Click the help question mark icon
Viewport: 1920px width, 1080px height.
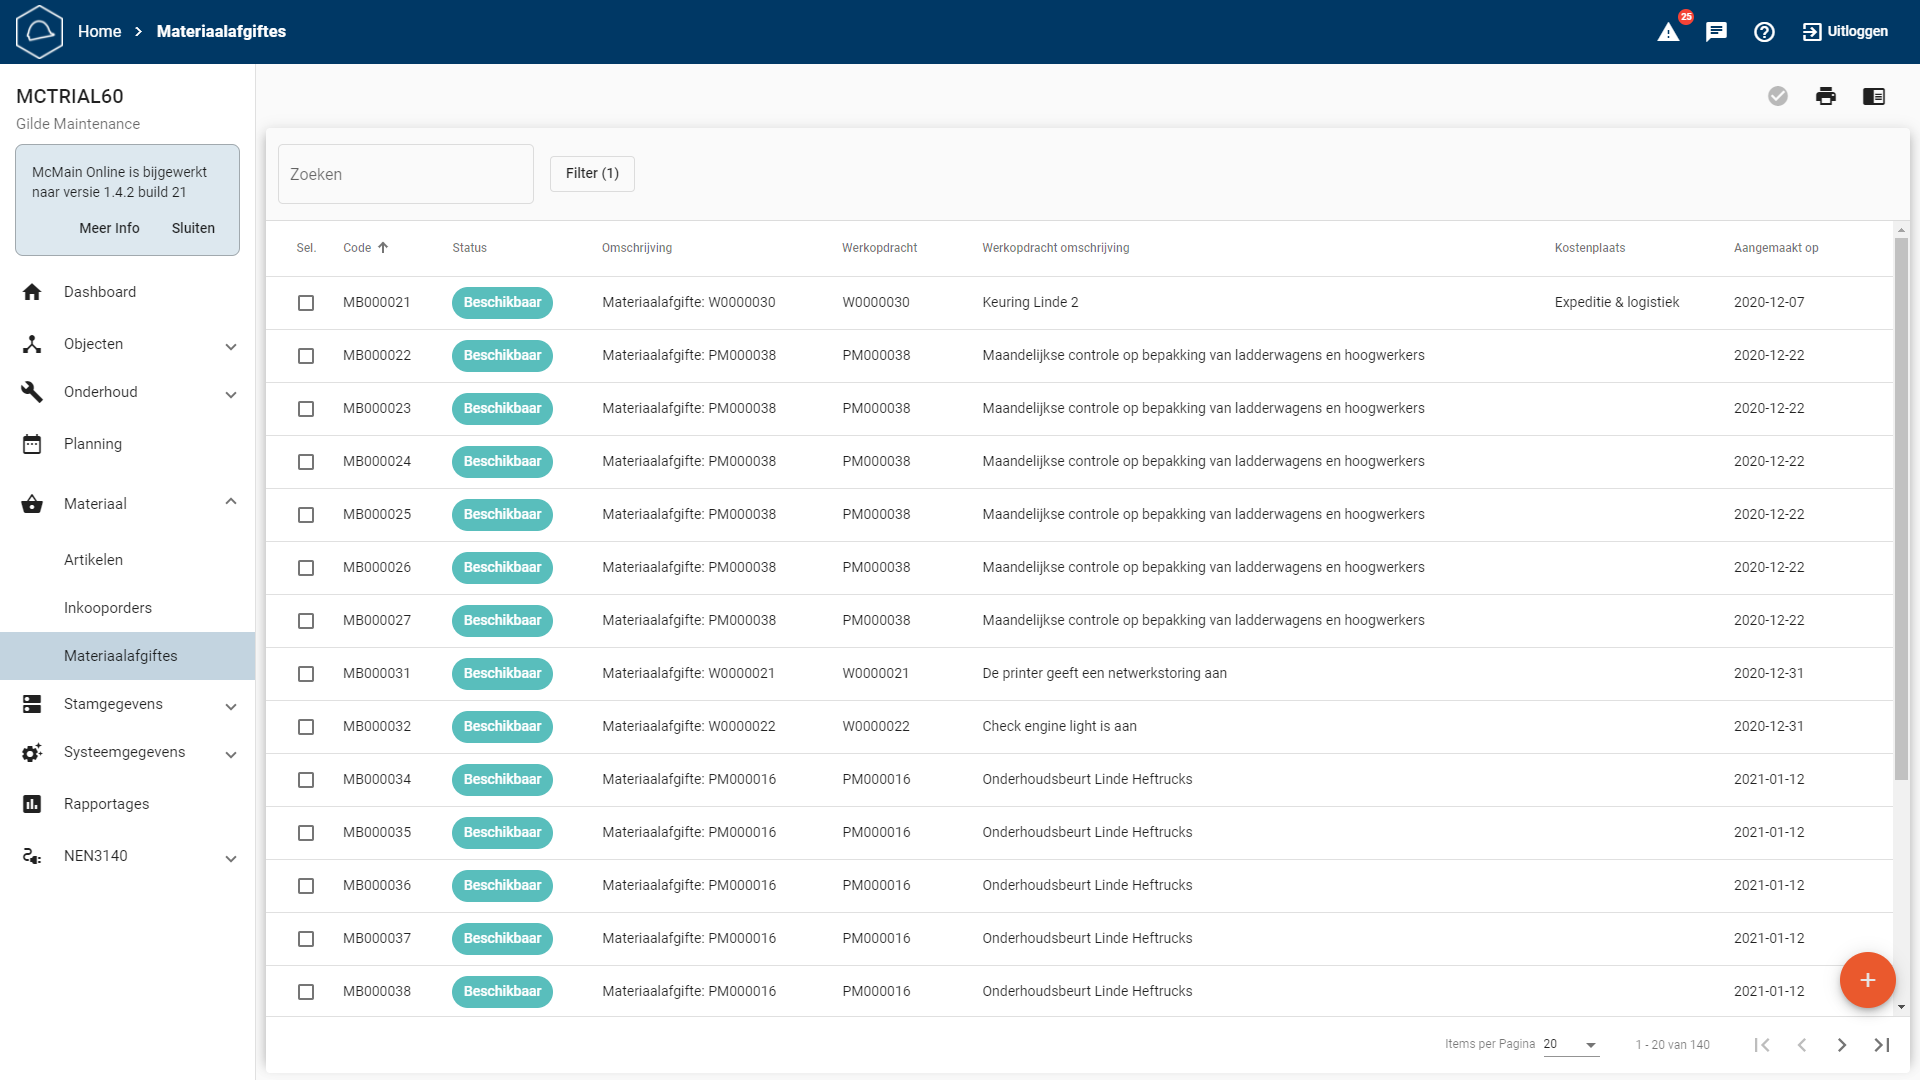1764,32
